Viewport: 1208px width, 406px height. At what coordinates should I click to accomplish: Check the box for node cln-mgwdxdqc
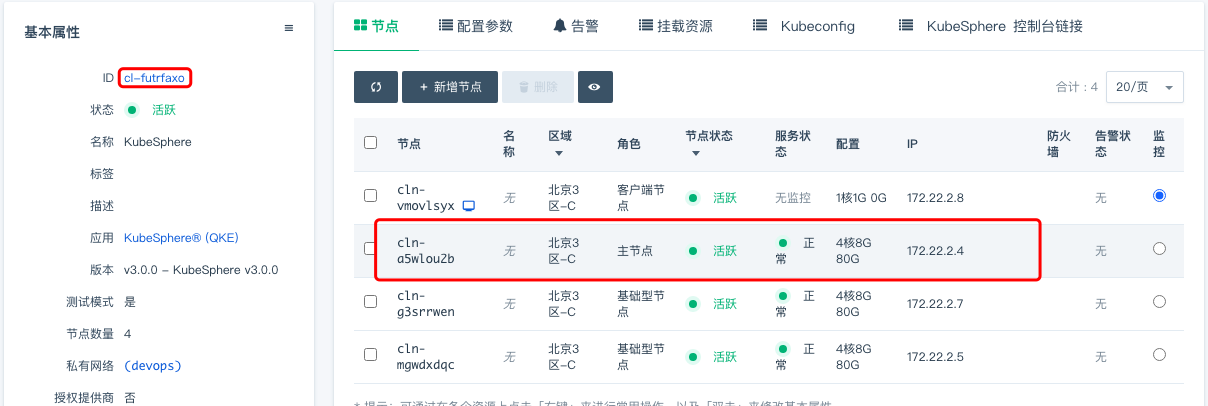pos(371,355)
